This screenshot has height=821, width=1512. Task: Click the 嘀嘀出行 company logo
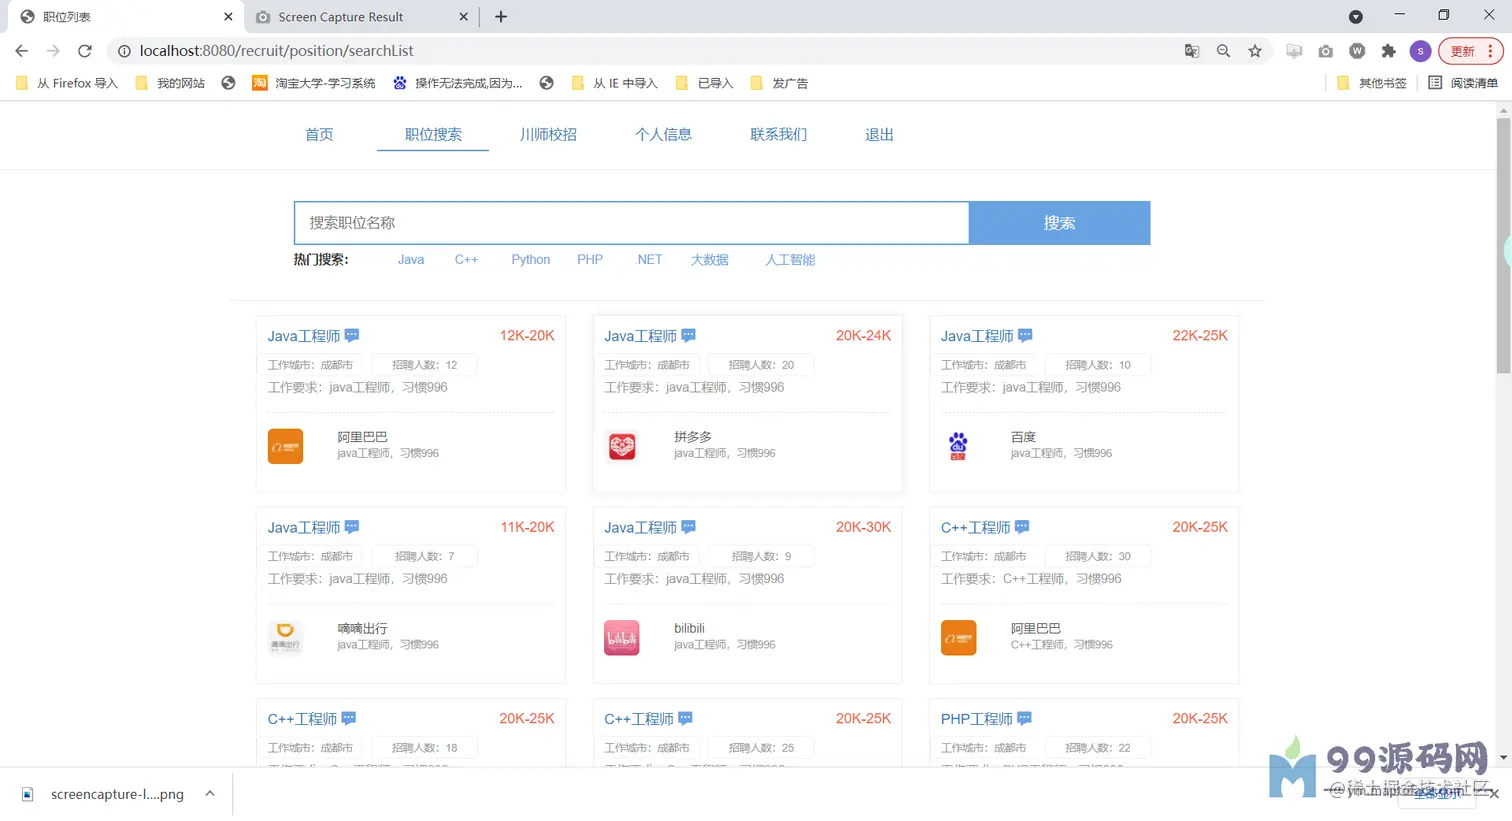(x=285, y=638)
